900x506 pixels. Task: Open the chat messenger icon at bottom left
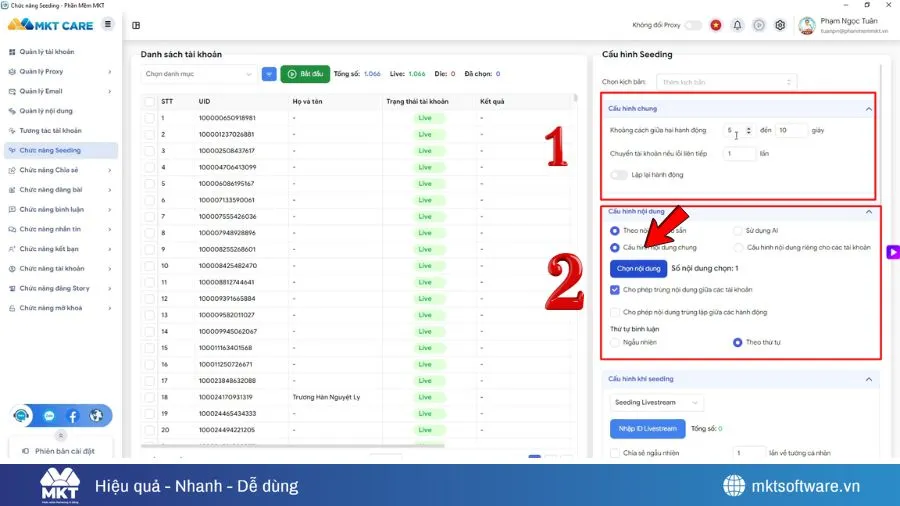[49, 416]
